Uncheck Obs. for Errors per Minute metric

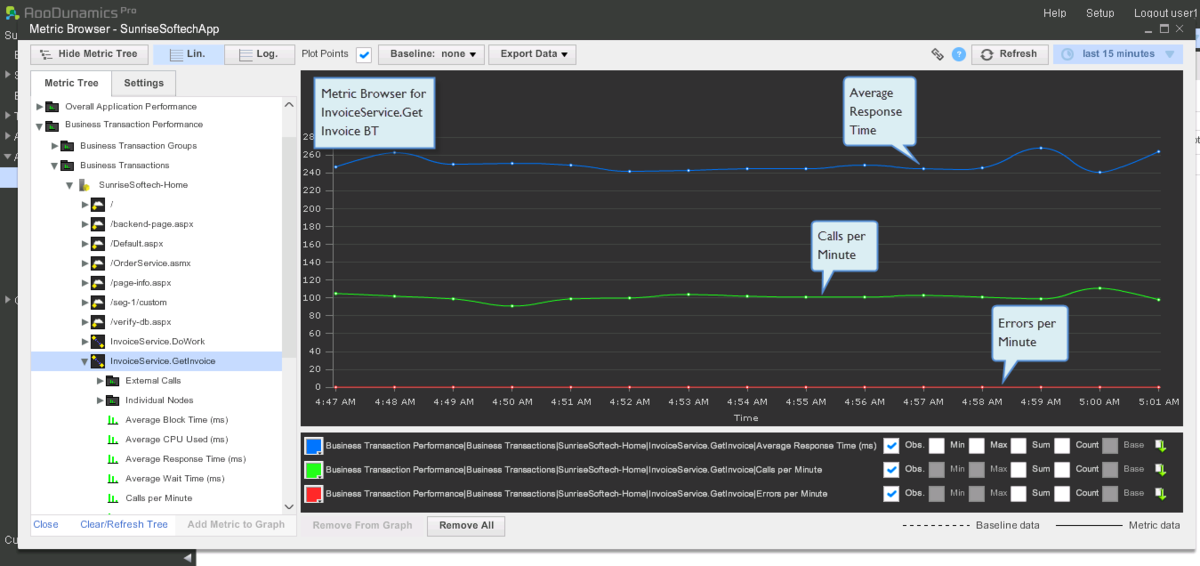pos(891,493)
